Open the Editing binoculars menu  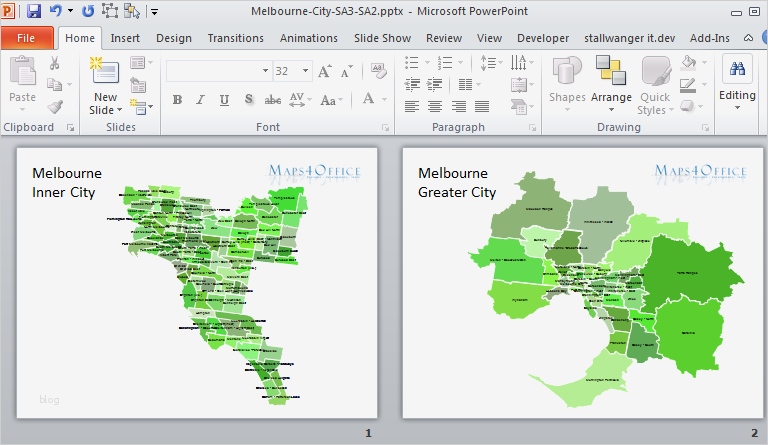coord(737,81)
